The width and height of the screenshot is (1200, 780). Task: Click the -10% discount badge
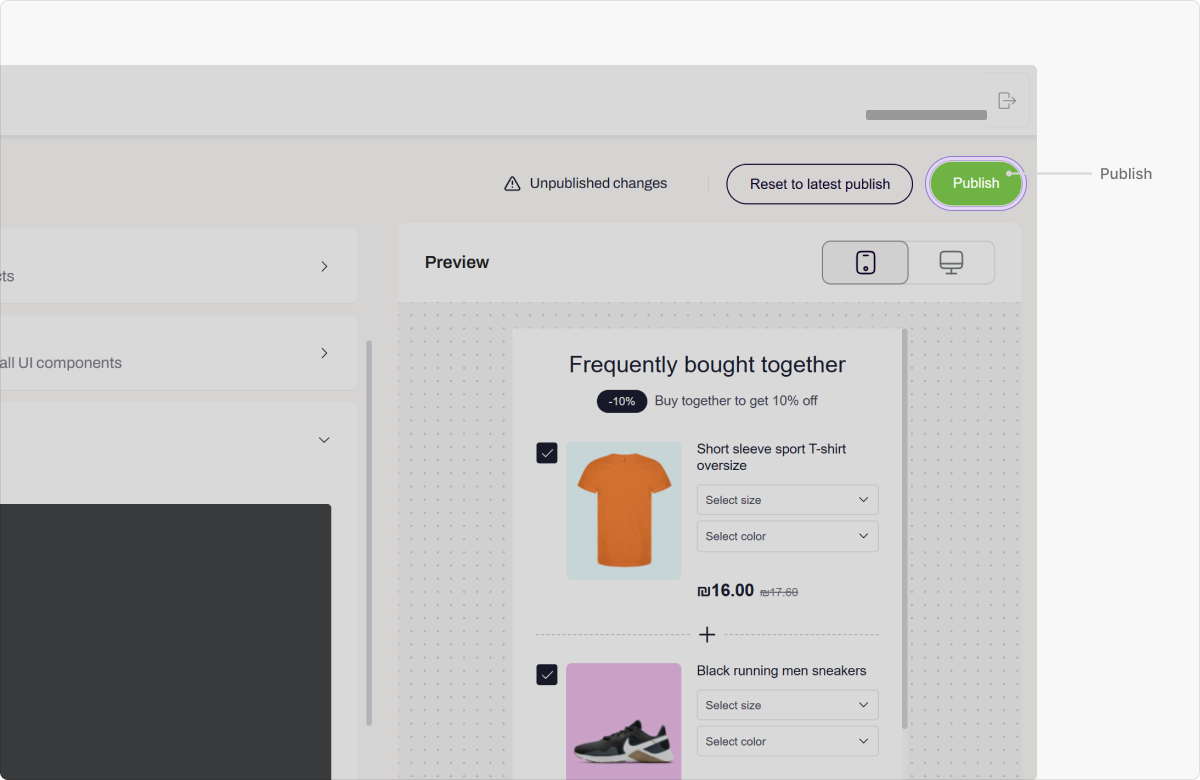click(x=622, y=401)
